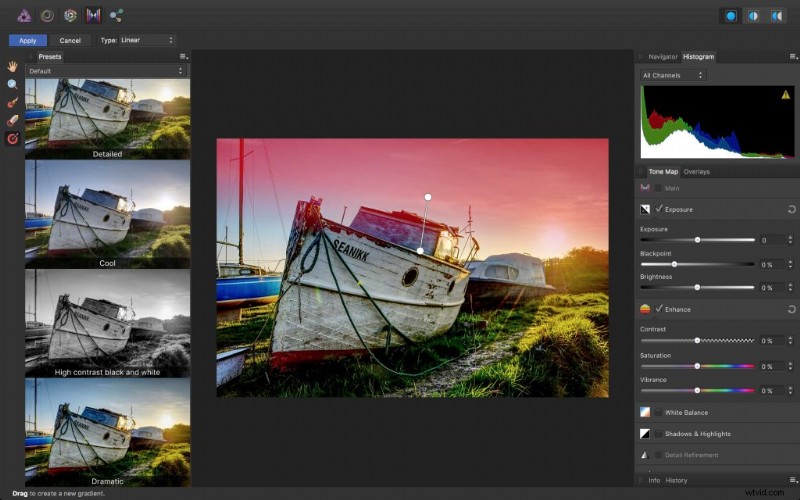Uncheck the Enhance checkbox
800x500 pixels.
(x=659, y=309)
